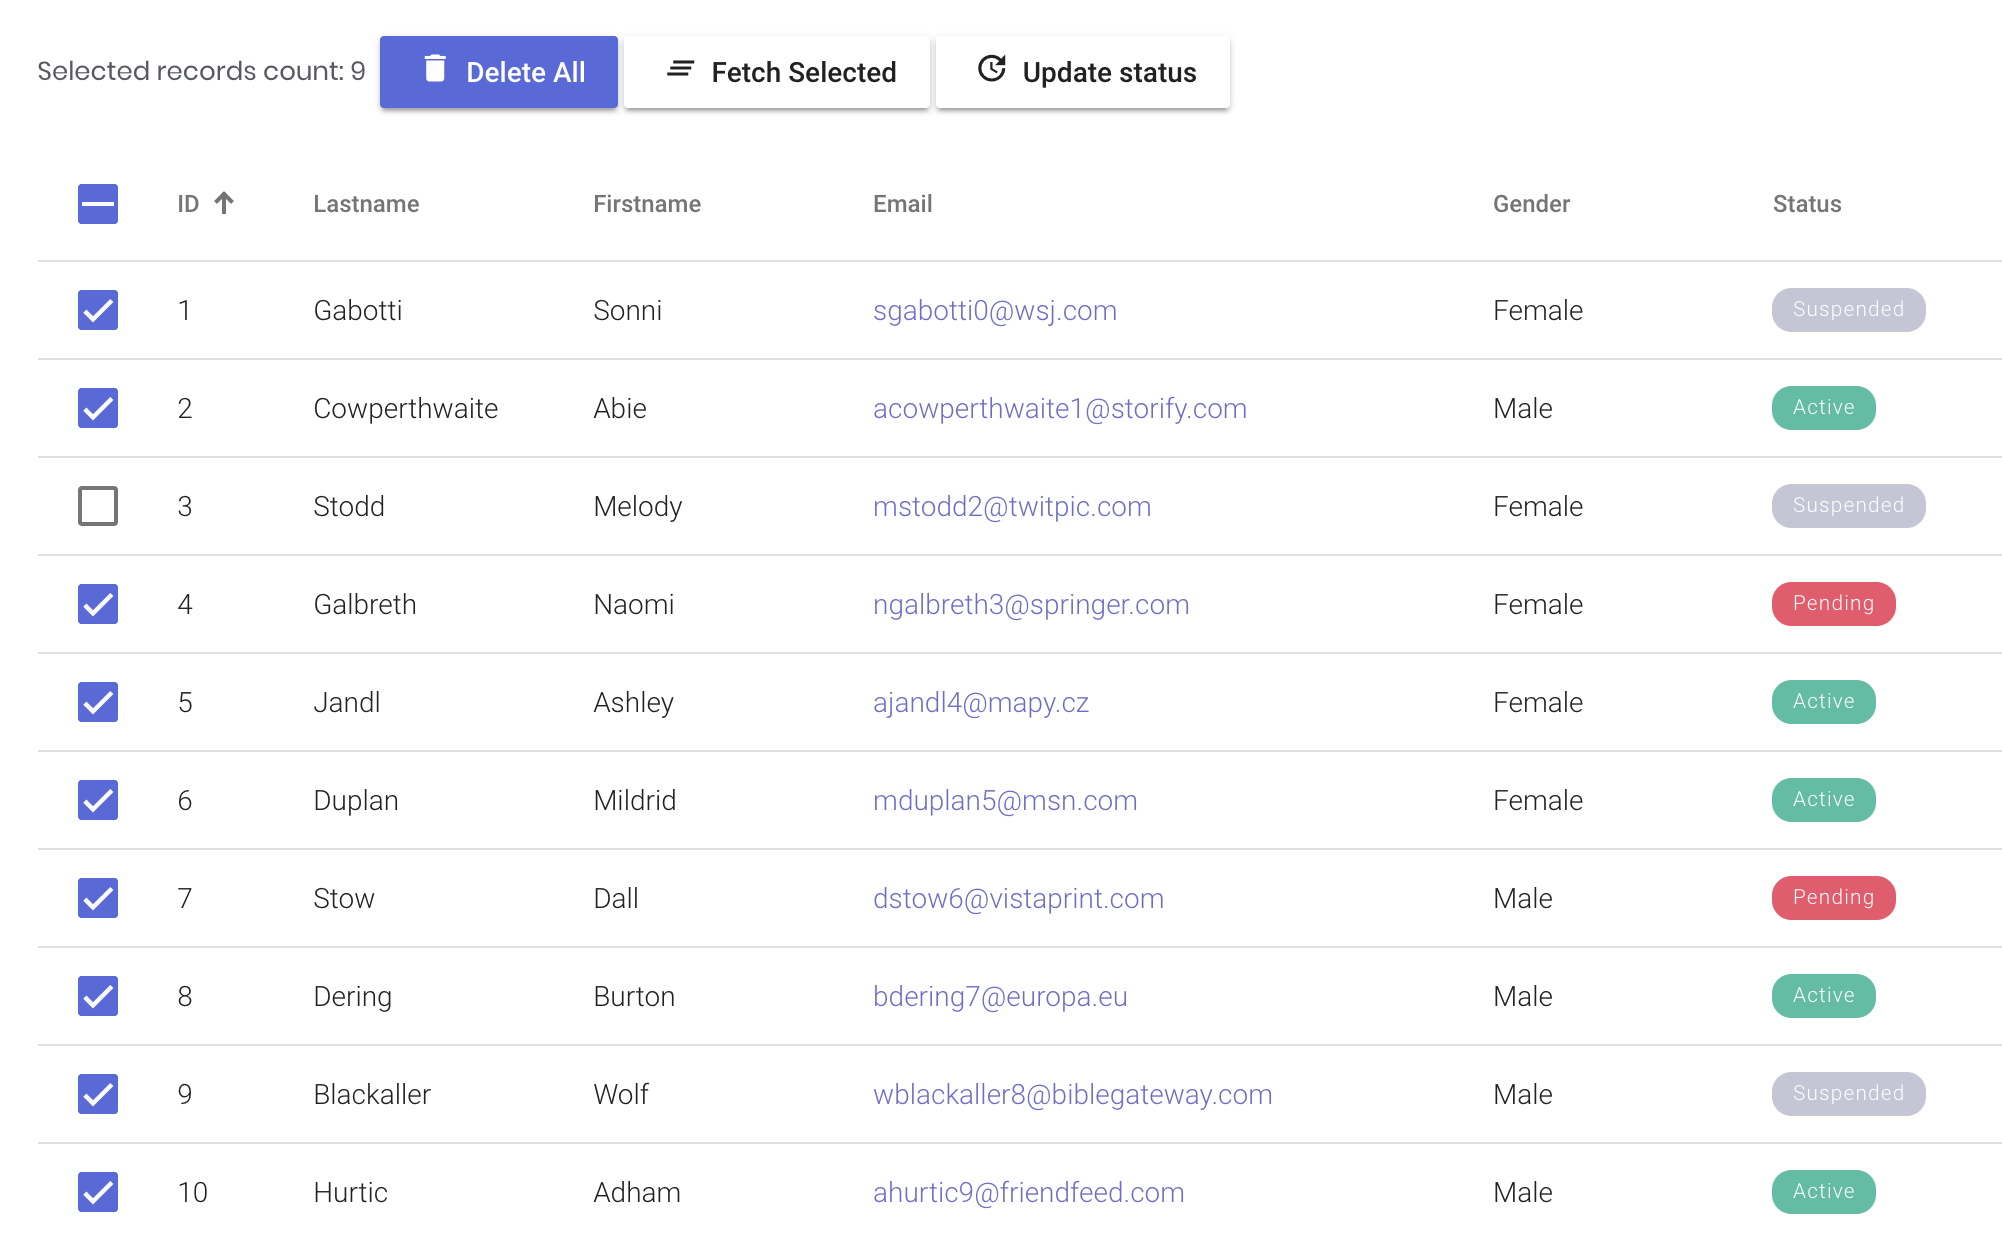Sort table by Email column header
2002x1240 pixels.
pyautogui.click(x=902, y=204)
